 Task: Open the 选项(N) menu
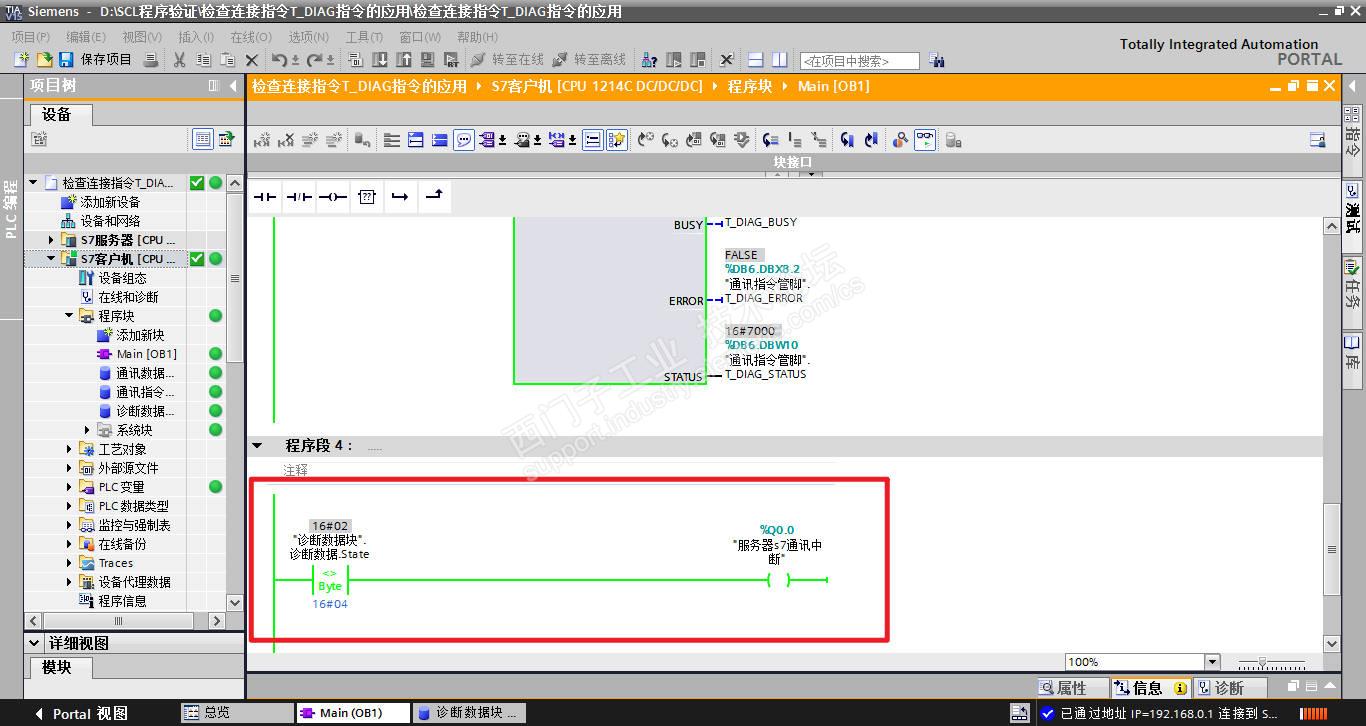[309, 37]
